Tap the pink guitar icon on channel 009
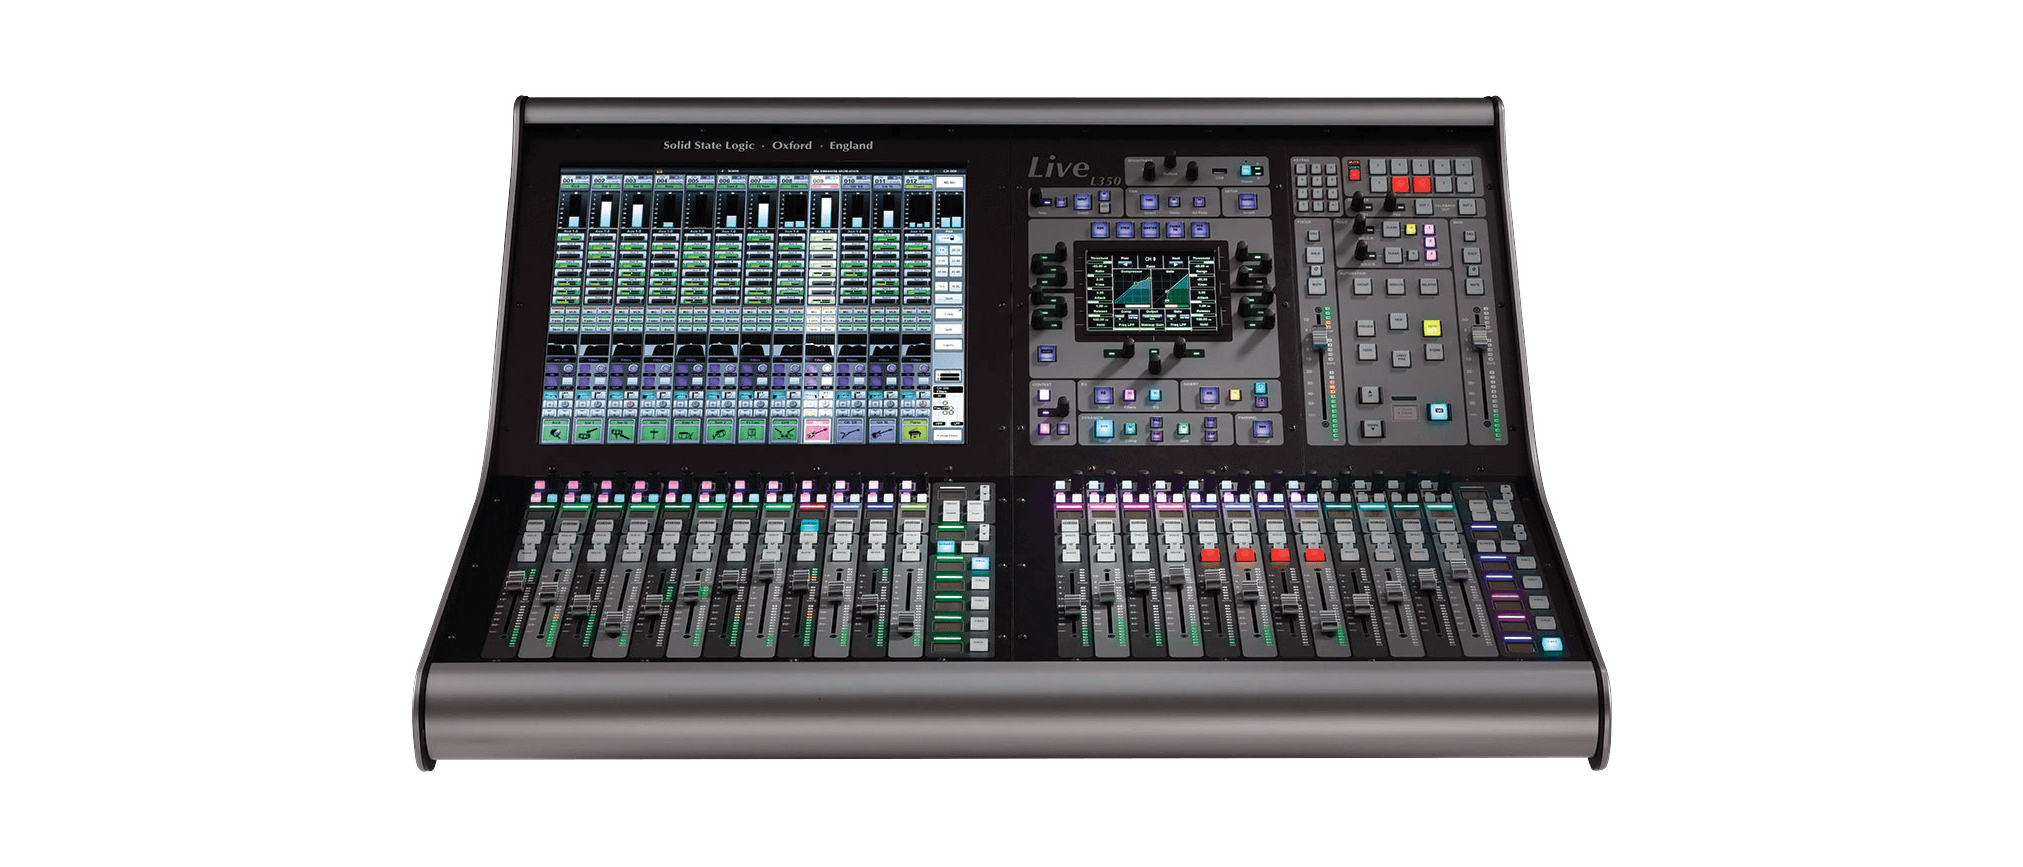This screenshot has width=2023, height=867. point(818,430)
